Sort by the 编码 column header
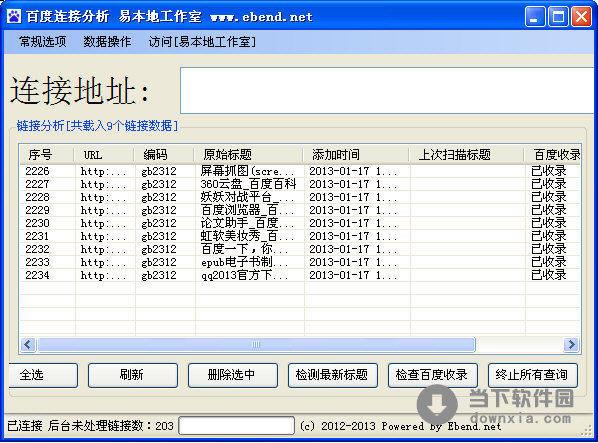The width and height of the screenshot is (598, 443). (164, 155)
